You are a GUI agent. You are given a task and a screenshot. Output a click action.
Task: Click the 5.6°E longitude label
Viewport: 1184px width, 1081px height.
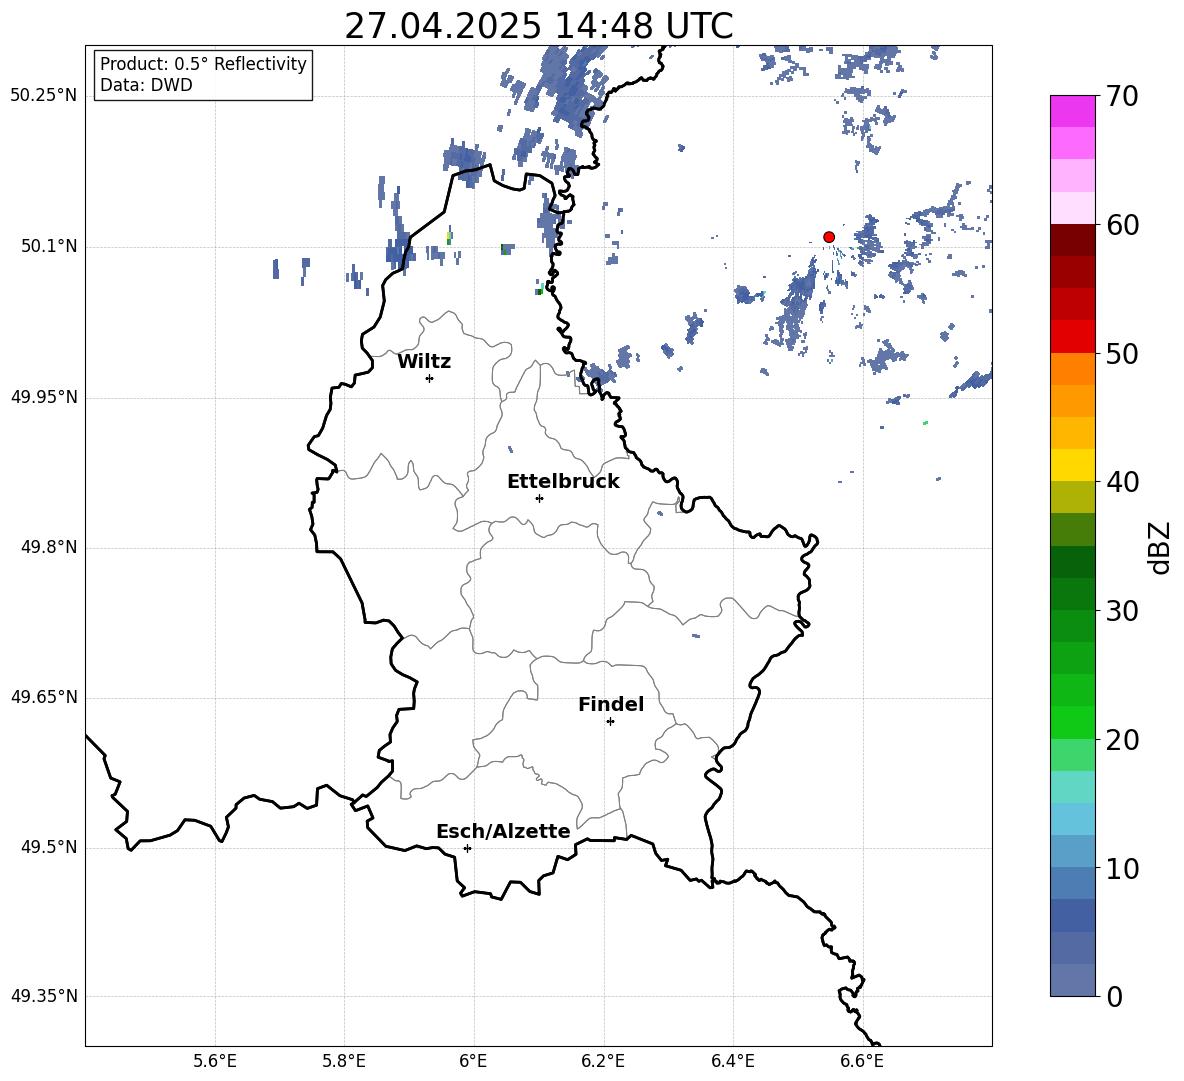click(215, 1061)
